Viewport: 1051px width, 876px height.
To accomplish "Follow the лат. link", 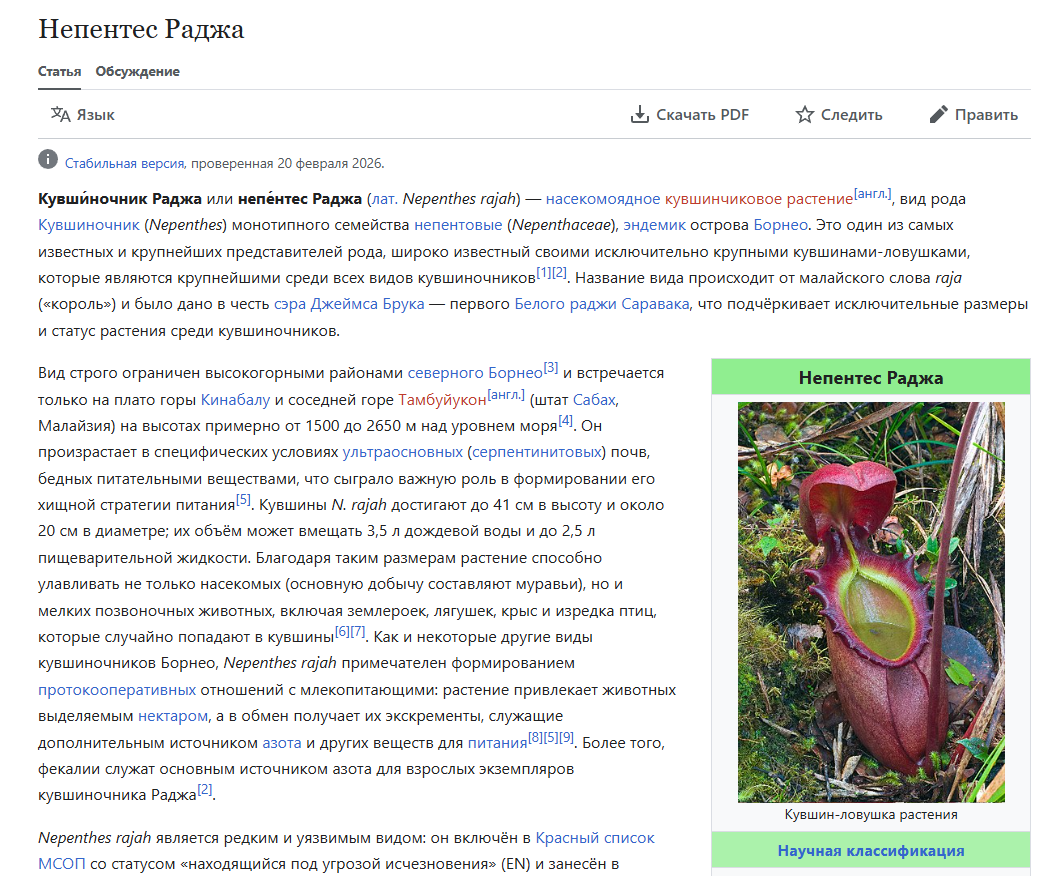I will coord(384,199).
